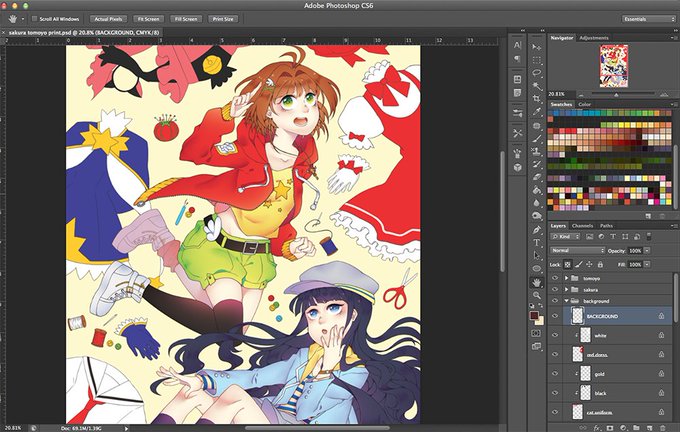
Task: Delete layer with Layers trash icon
Action: pyautogui.click(x=662, y=428)
